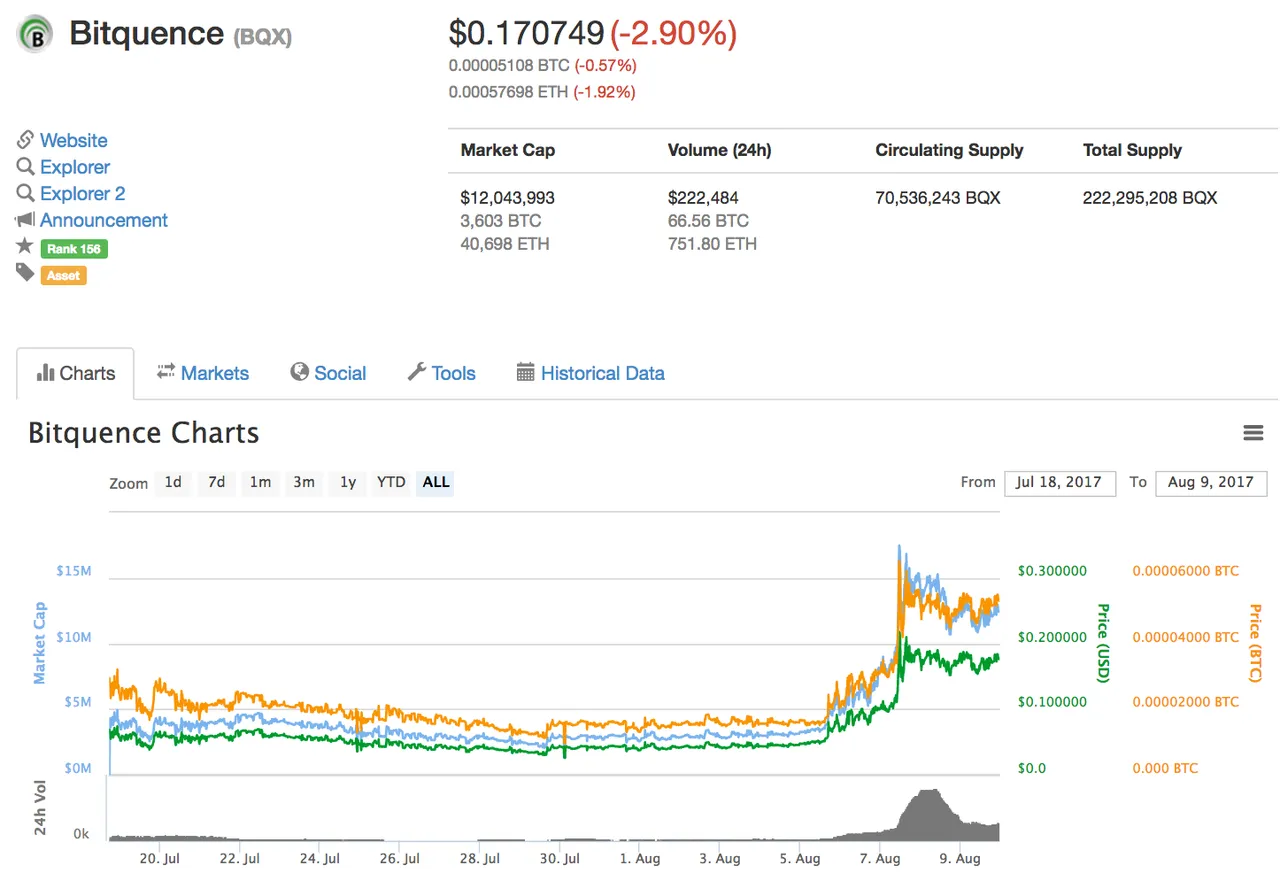Click the $0.300000 USD price axis tick
Screen dimensions: 1280x882
[1052, 571]
